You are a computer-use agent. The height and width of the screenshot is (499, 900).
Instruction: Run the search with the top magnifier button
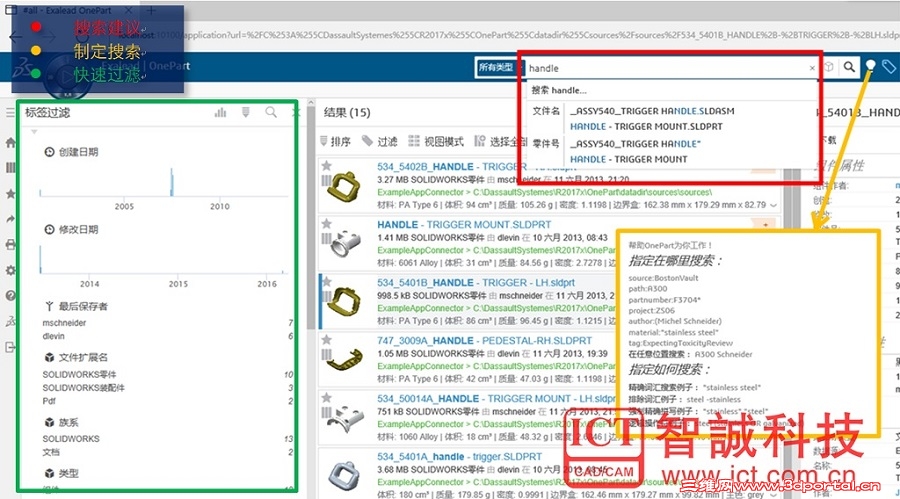[849, 67]
